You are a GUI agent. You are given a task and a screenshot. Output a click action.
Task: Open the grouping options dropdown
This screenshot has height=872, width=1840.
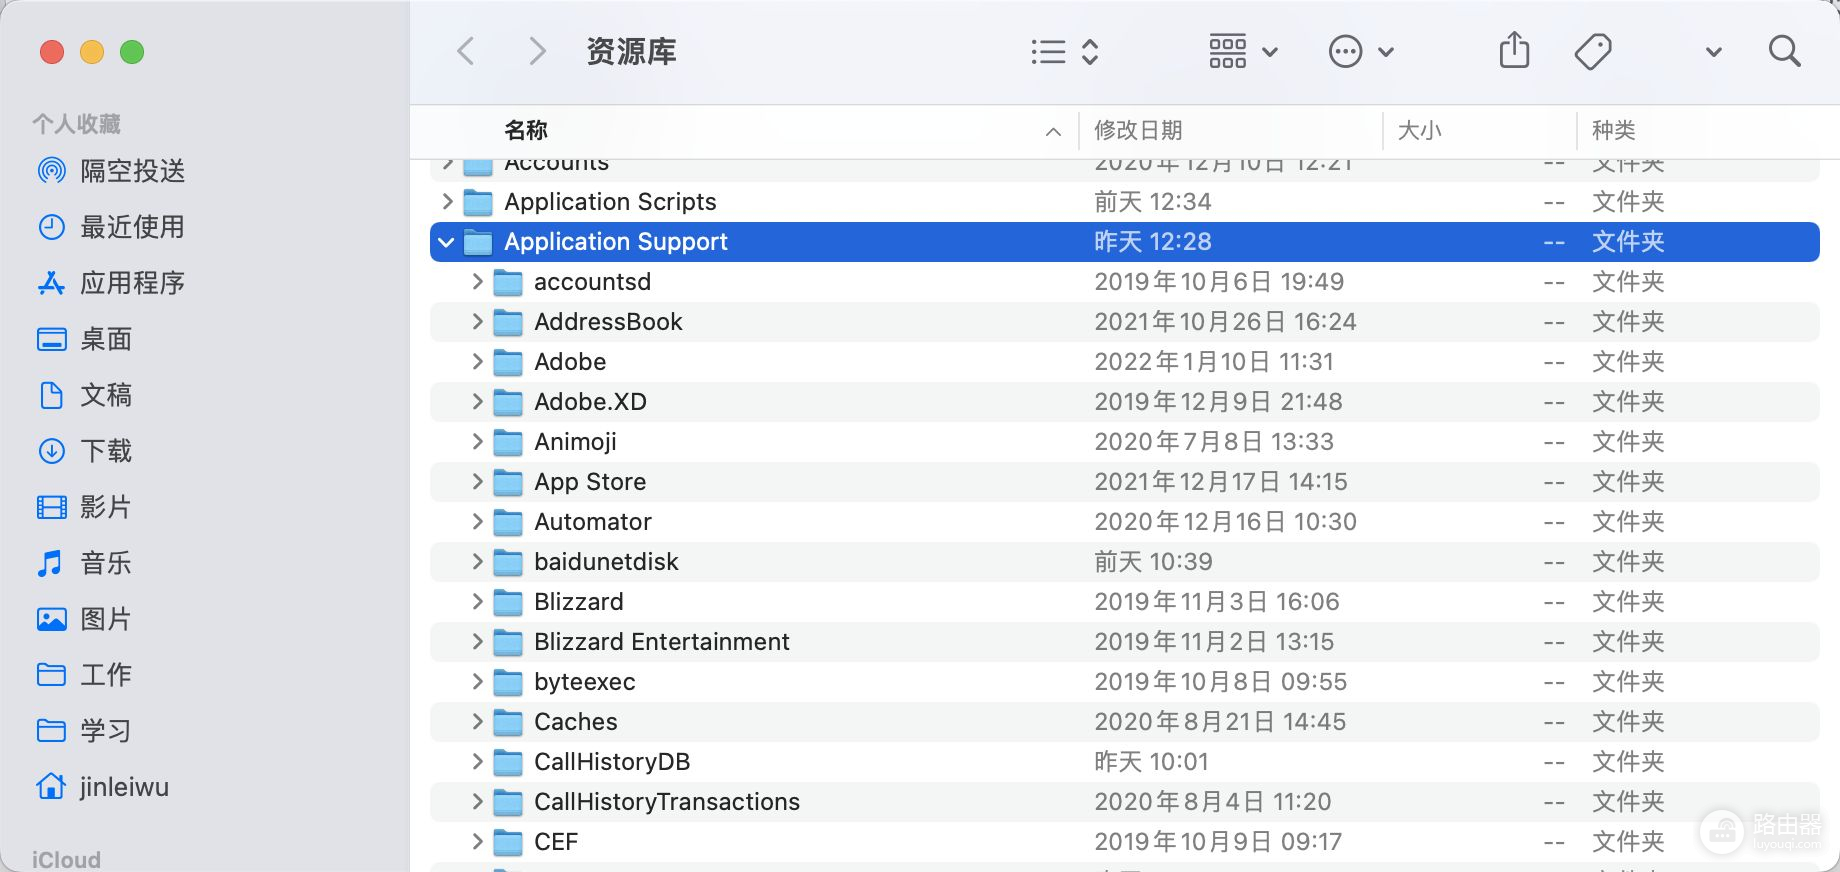click(x=1243, y=52)
